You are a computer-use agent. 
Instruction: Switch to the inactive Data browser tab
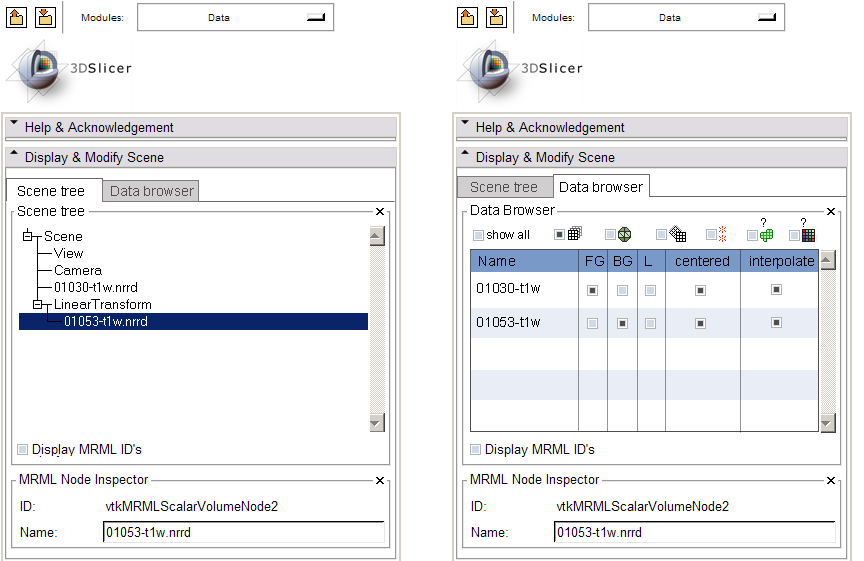pos(152,191)
